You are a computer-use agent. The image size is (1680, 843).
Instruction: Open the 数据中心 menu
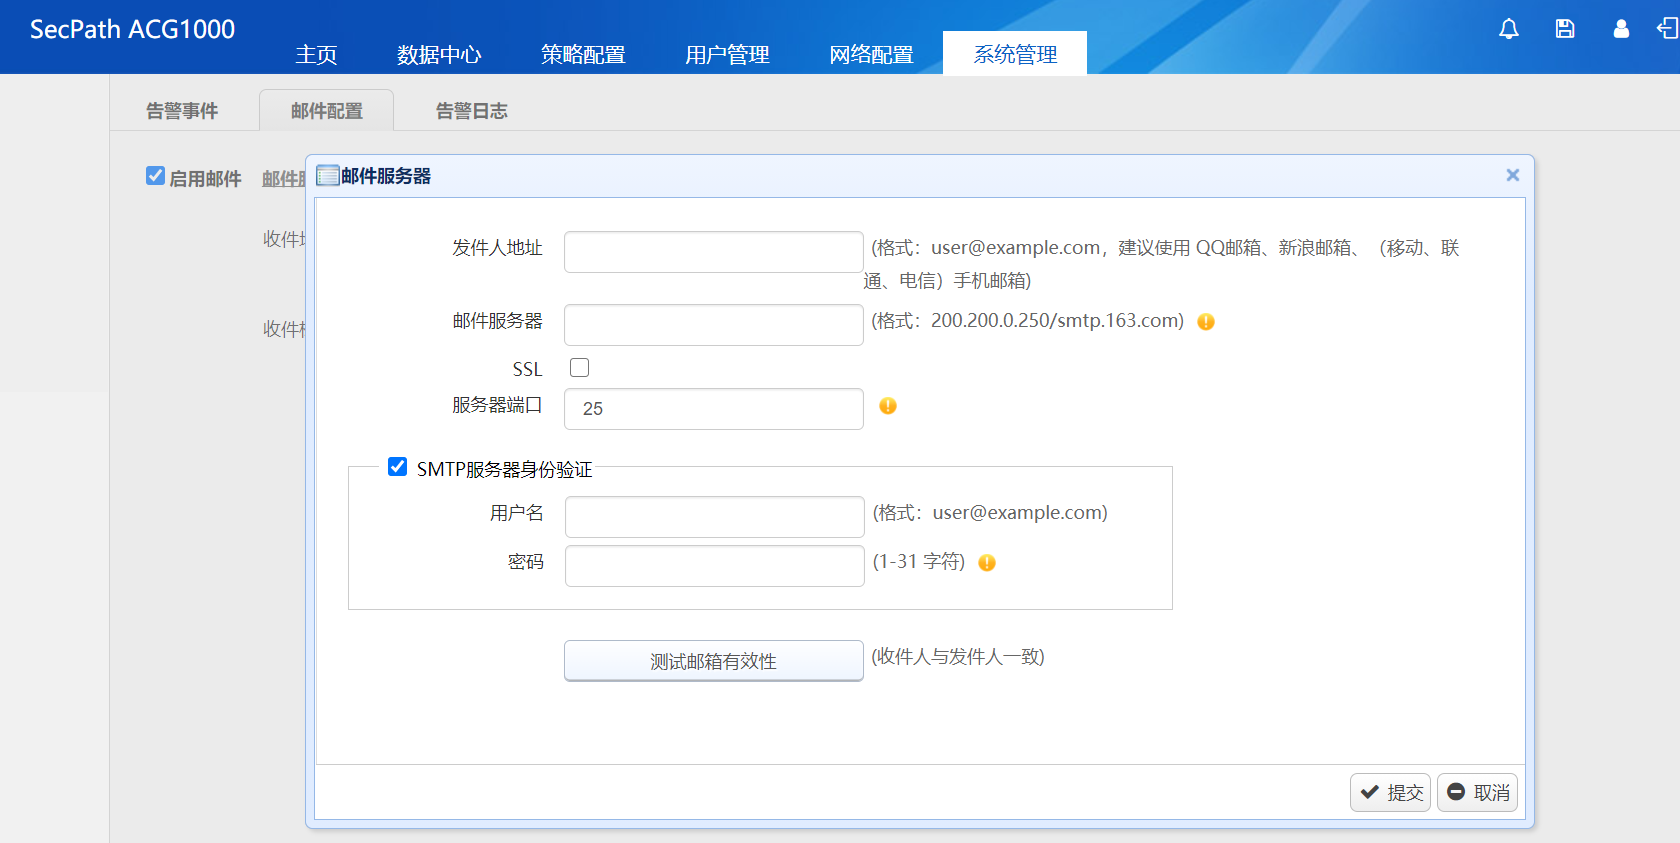coord(439,55)
